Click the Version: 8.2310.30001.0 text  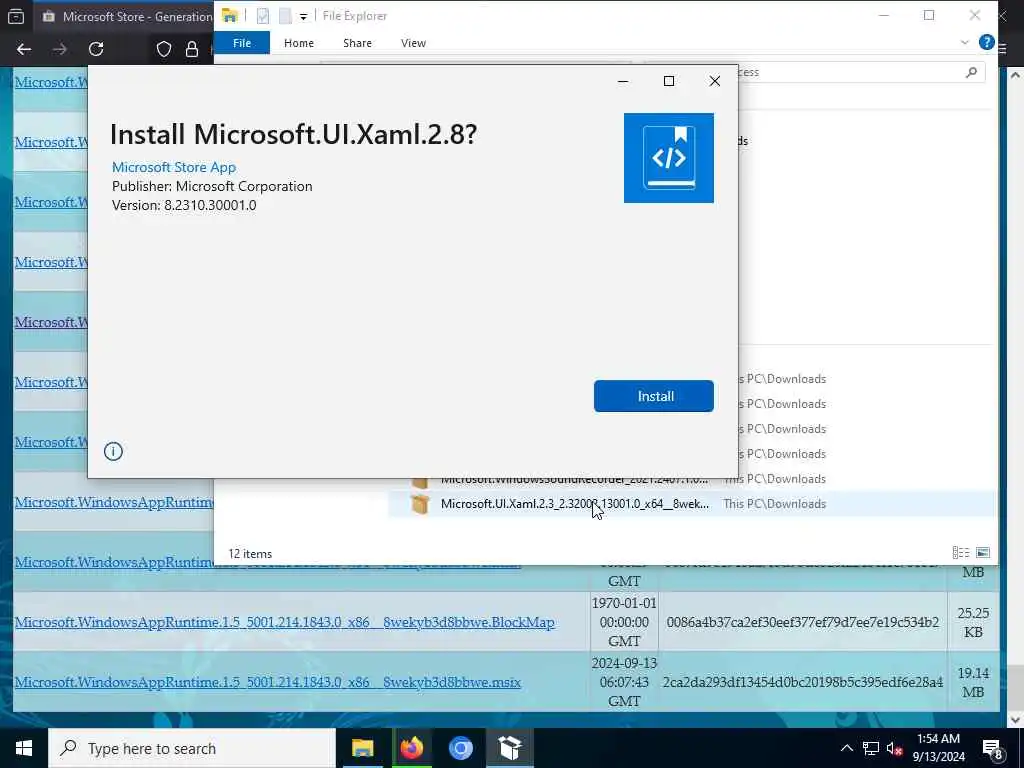[x=184, y=205]
